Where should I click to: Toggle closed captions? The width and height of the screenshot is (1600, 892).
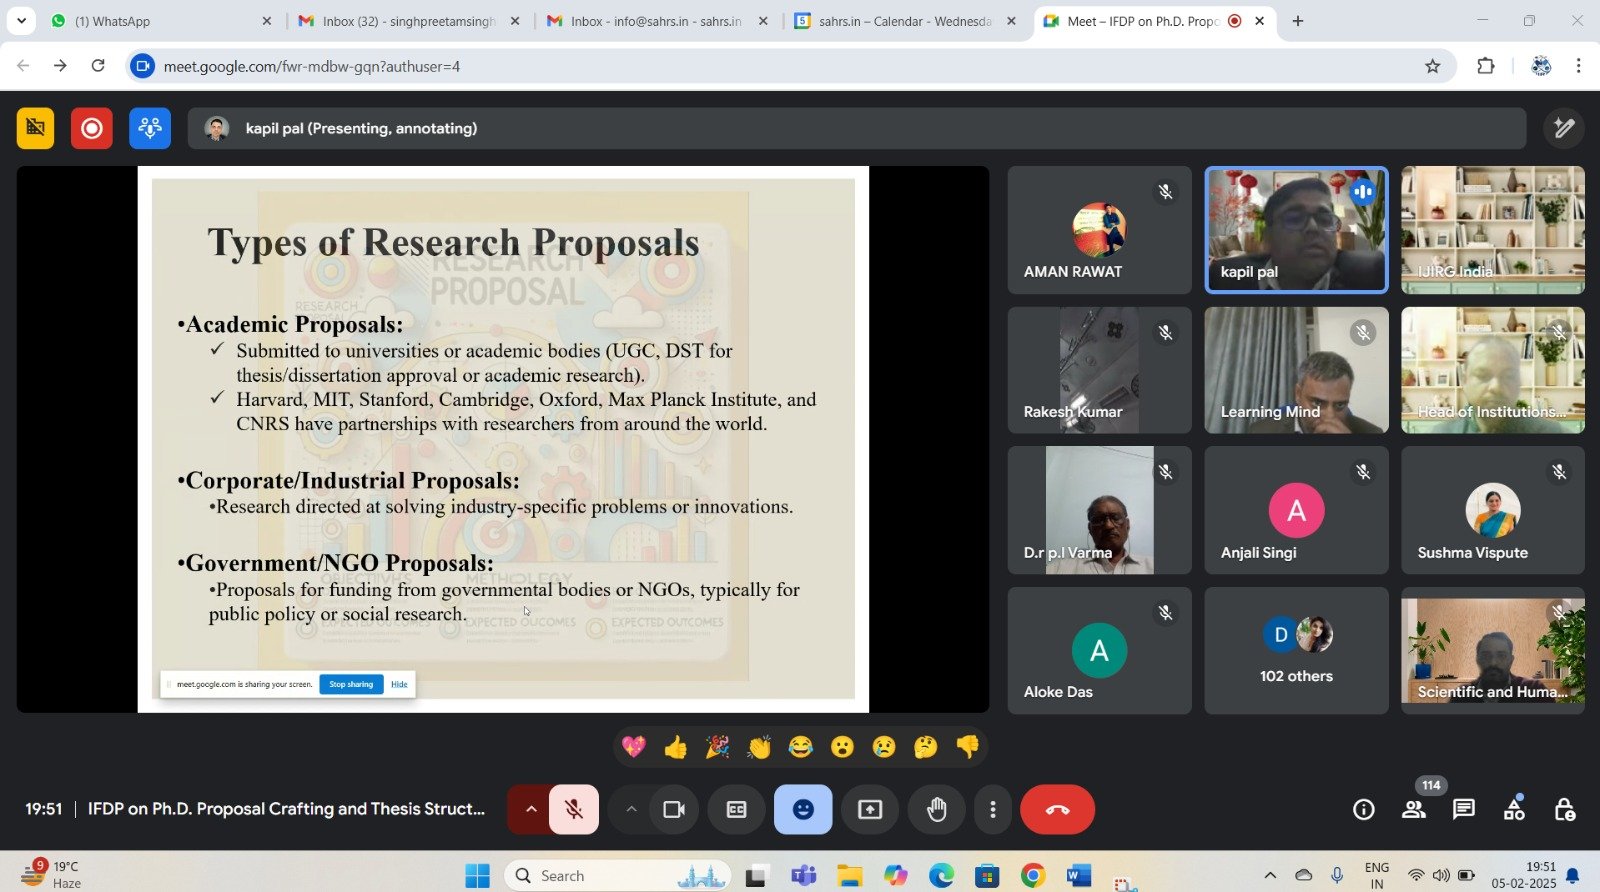tap(736, 810)
